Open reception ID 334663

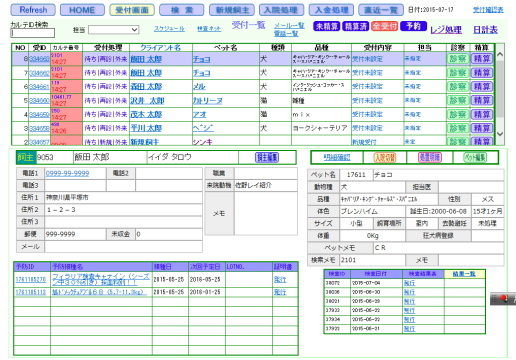(x=39, y=59)
